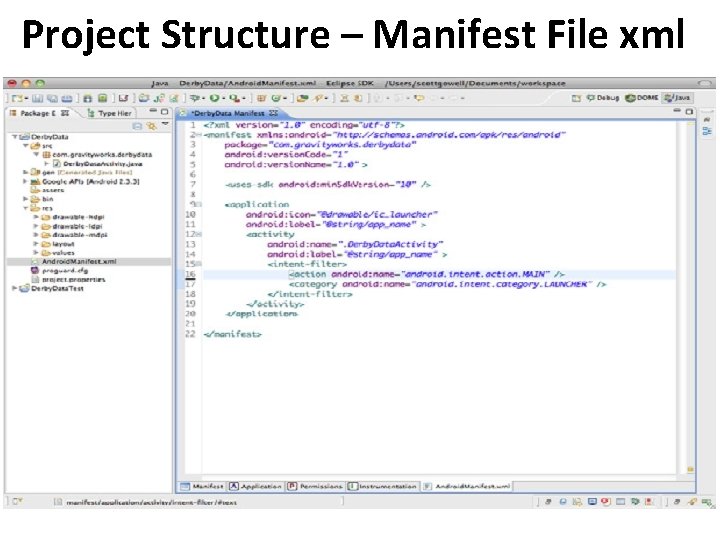The image size is (720, 540).
Task: Maximize the editor area
Action: 689,112
